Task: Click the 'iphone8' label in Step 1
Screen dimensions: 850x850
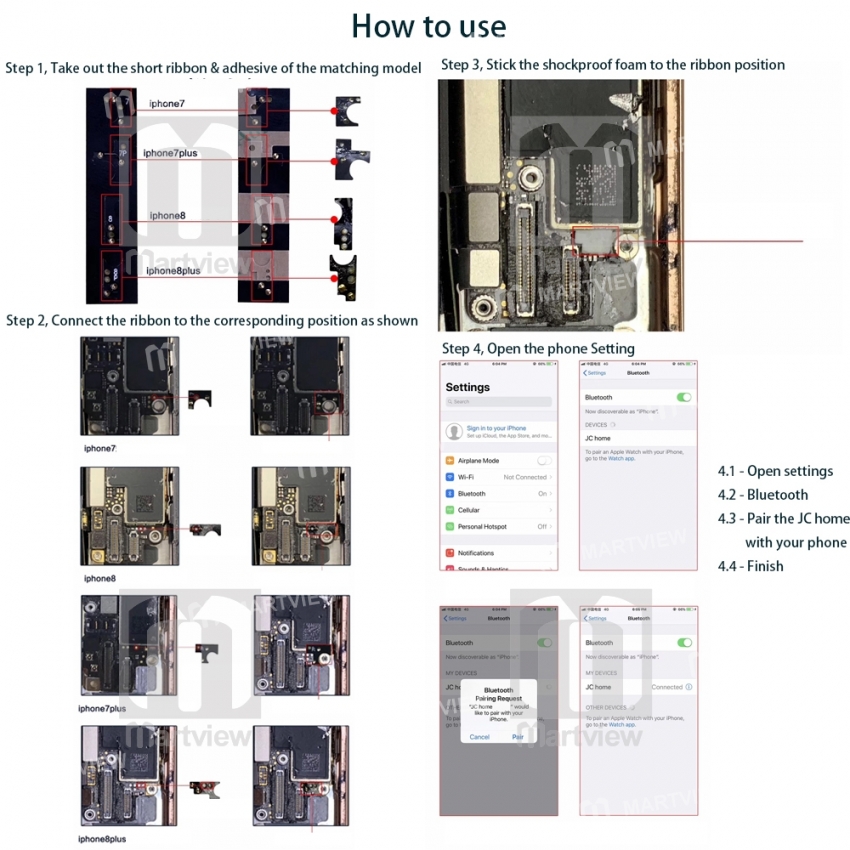Action: (x=168, y=215)
